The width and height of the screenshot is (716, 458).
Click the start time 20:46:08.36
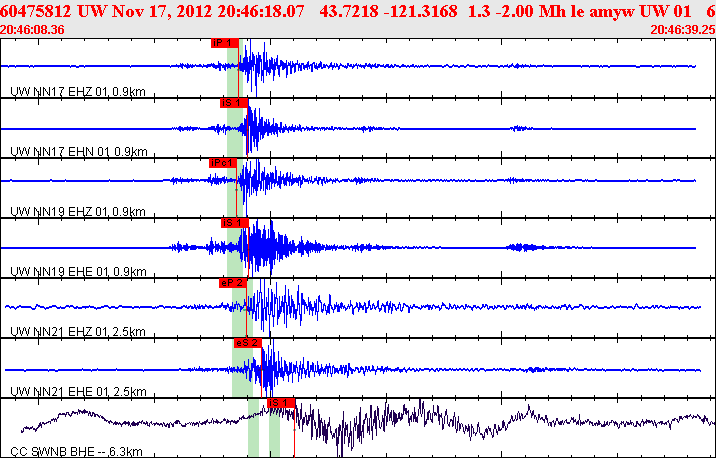coord(32,30)
